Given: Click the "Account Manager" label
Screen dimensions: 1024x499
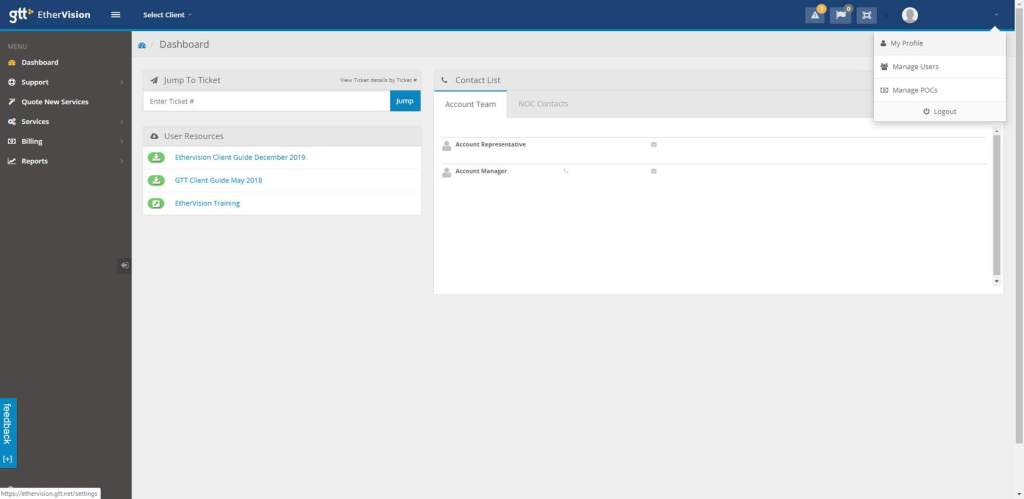Looking at the screenshot, I should coord(481,171).
